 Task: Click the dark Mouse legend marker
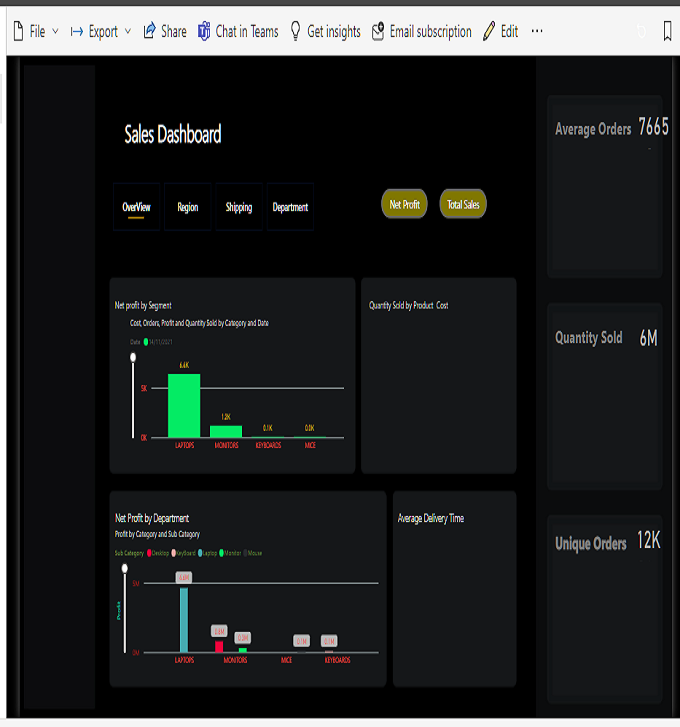click(x=246, y=553)
